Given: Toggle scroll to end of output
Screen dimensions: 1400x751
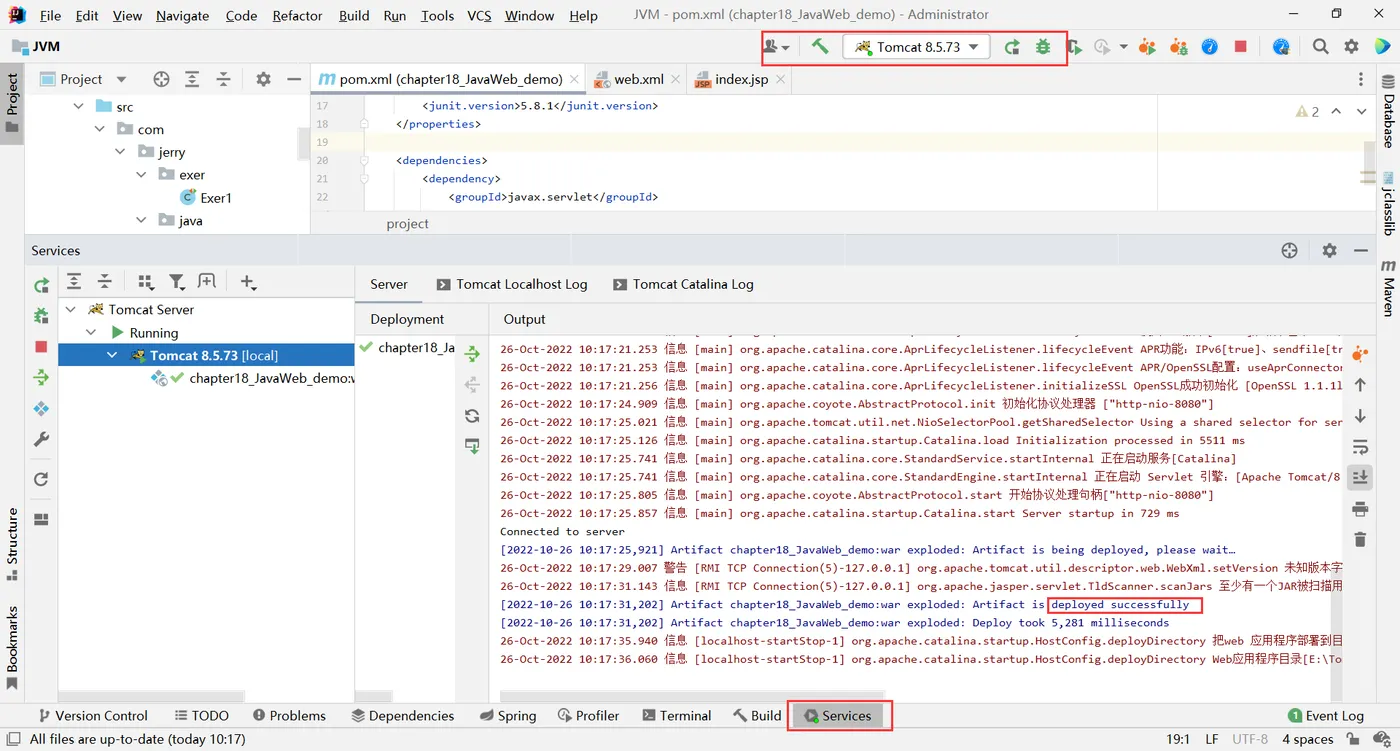Looking at the screenshot, I should coord(1360,478).
